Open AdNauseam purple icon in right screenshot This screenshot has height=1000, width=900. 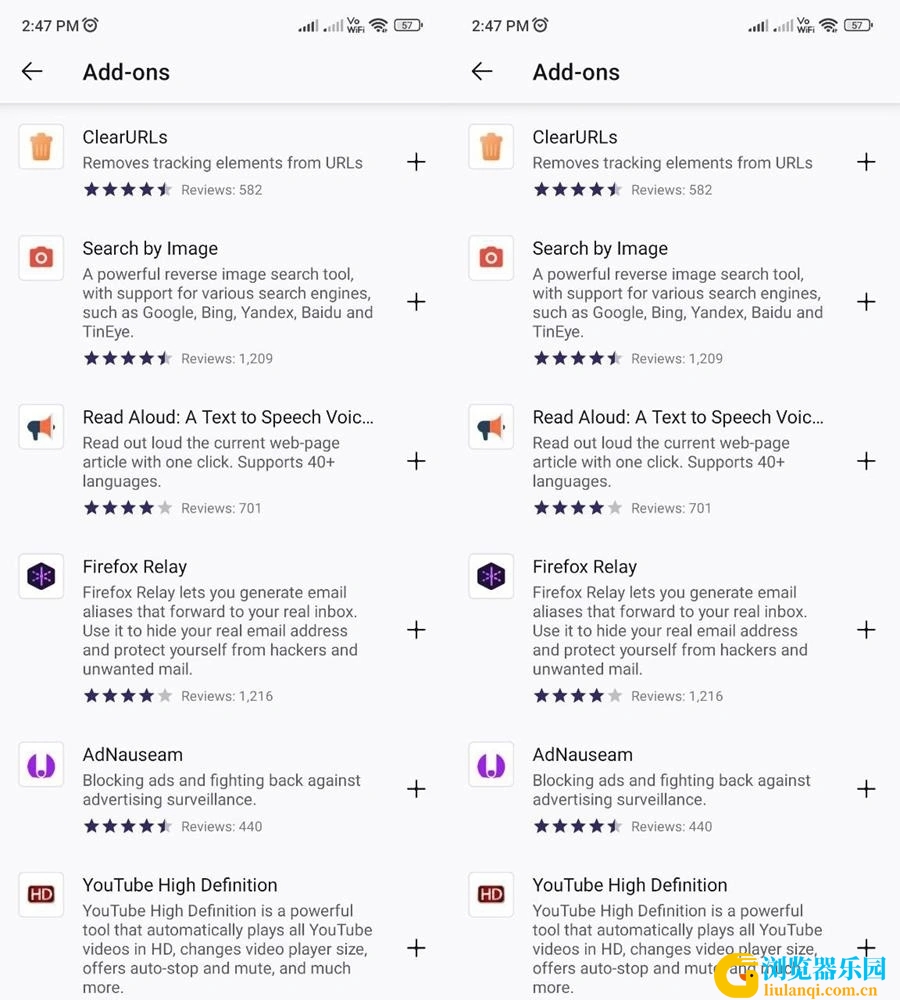point(491,764)
